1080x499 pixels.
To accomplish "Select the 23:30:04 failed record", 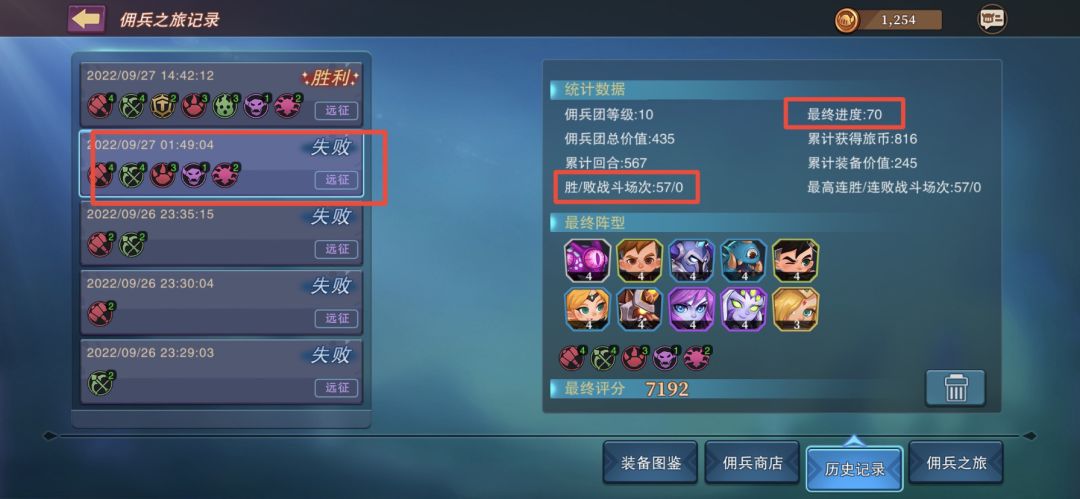I will coord(221,302).
